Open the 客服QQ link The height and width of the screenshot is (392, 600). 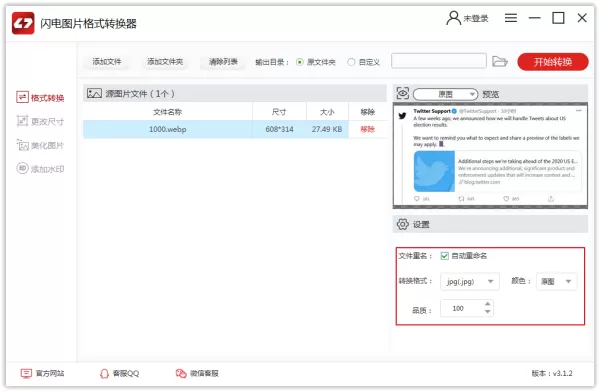coord(119,373)
